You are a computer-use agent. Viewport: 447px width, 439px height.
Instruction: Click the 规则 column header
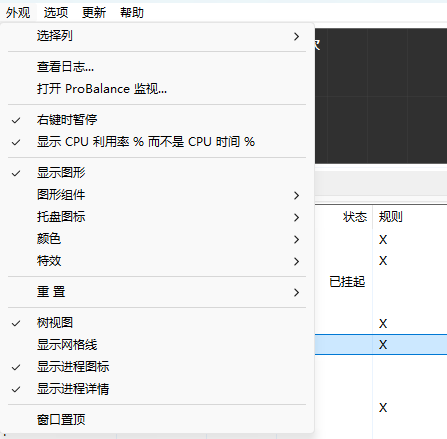(391, 217)
